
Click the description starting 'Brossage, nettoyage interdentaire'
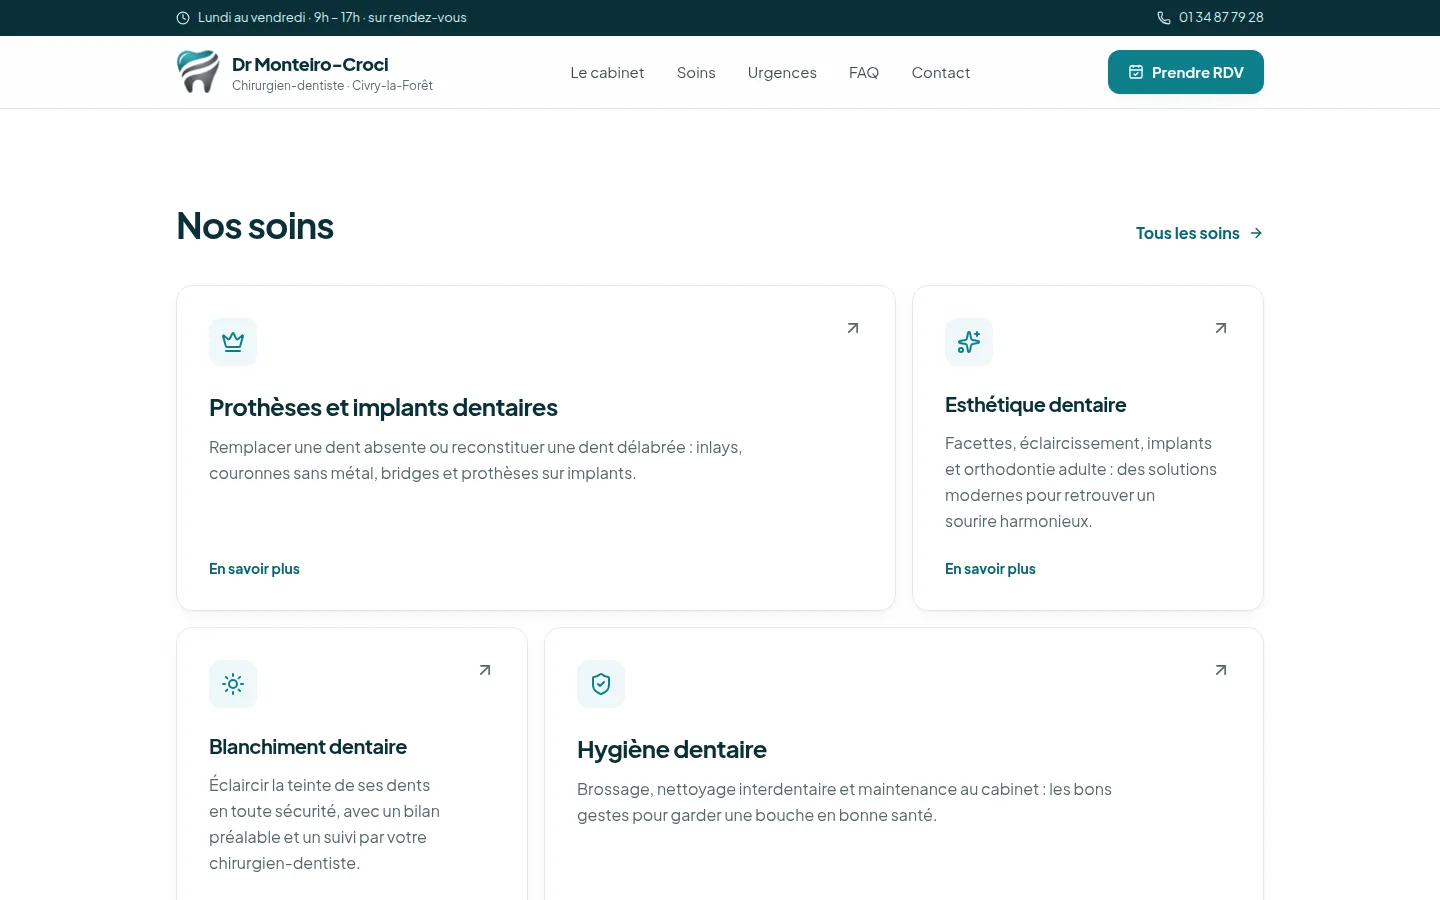coord(844,802)
